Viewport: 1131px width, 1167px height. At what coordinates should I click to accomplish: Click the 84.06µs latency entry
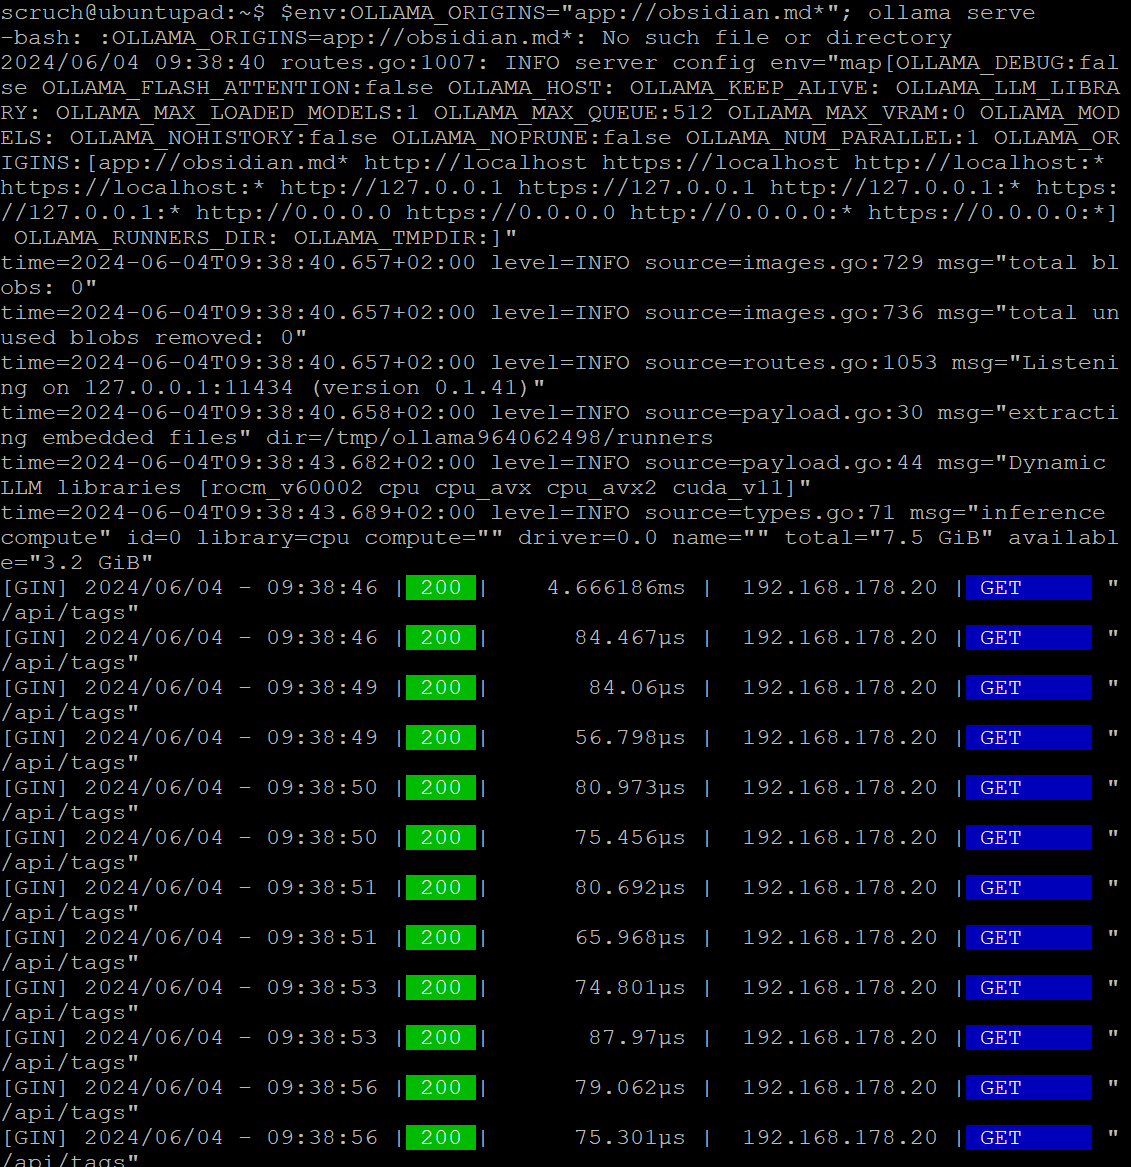(x=637, y=688)
